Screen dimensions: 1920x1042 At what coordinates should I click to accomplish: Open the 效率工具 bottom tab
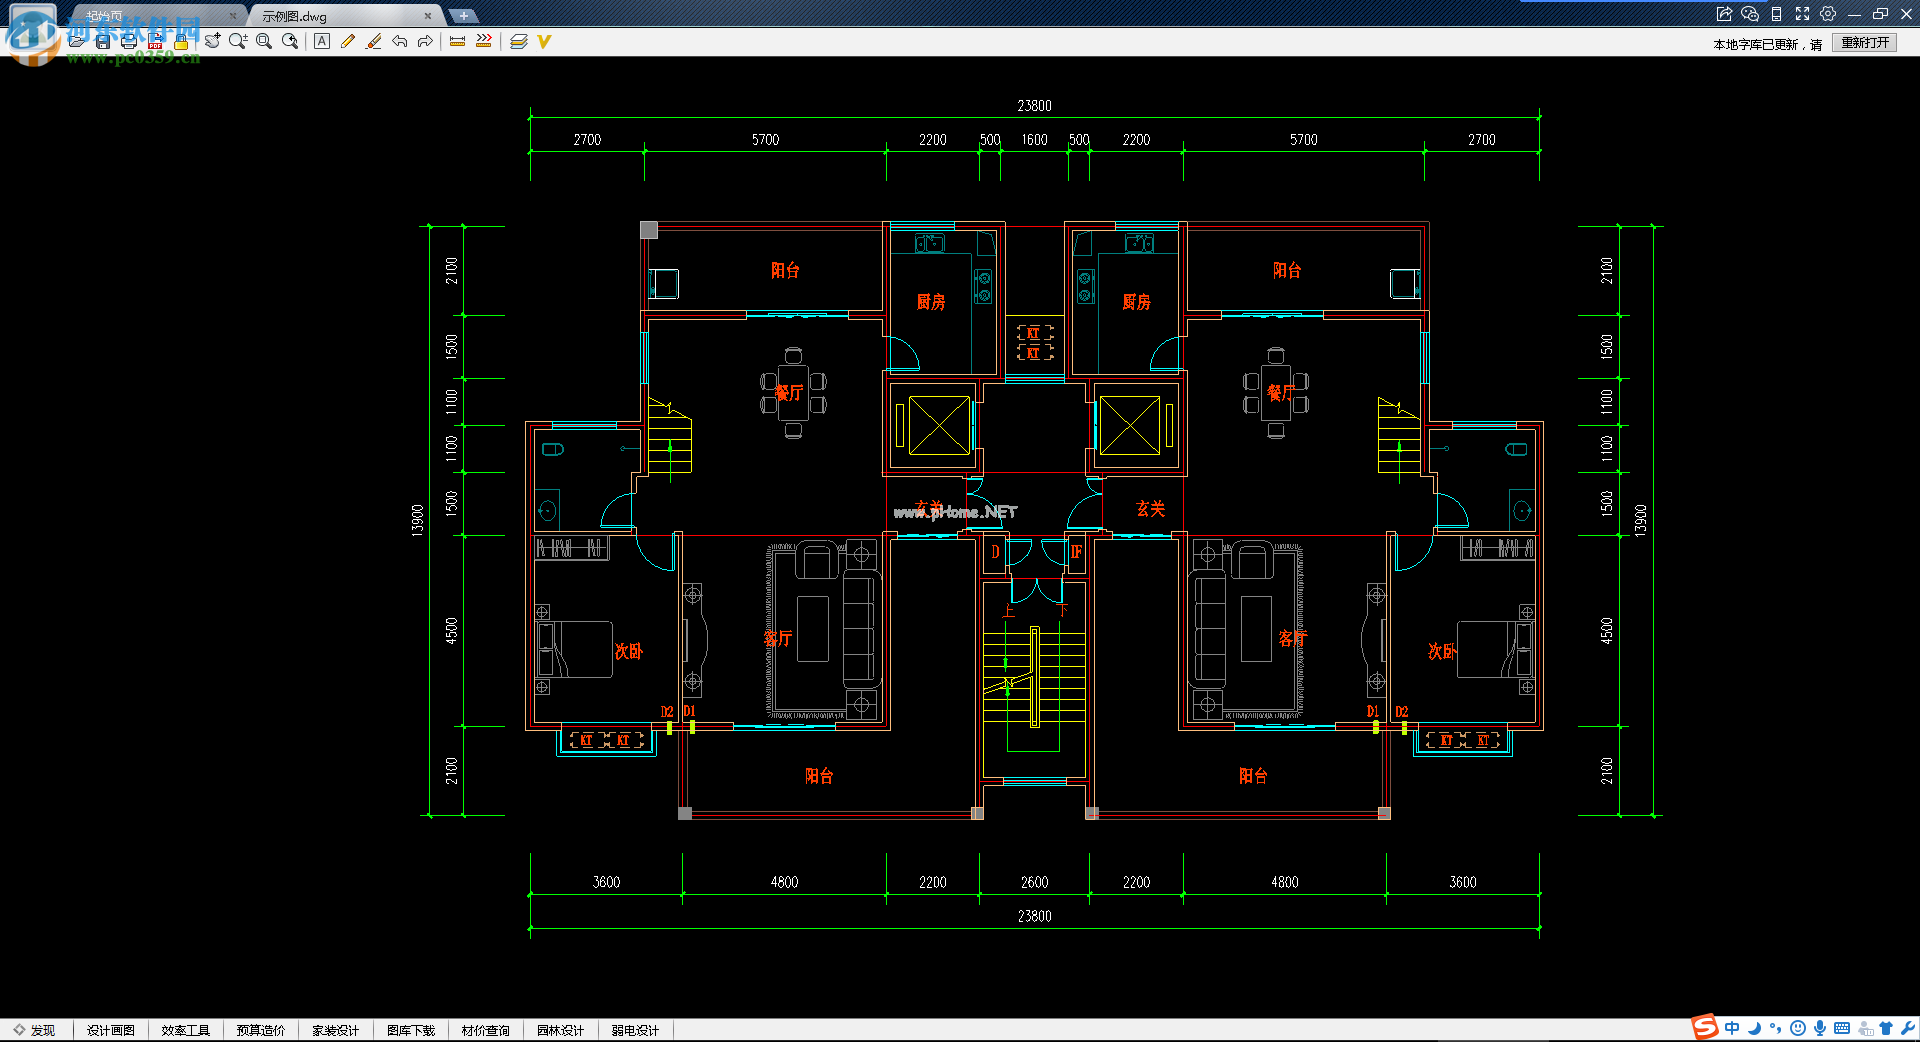pos(186,1030)
